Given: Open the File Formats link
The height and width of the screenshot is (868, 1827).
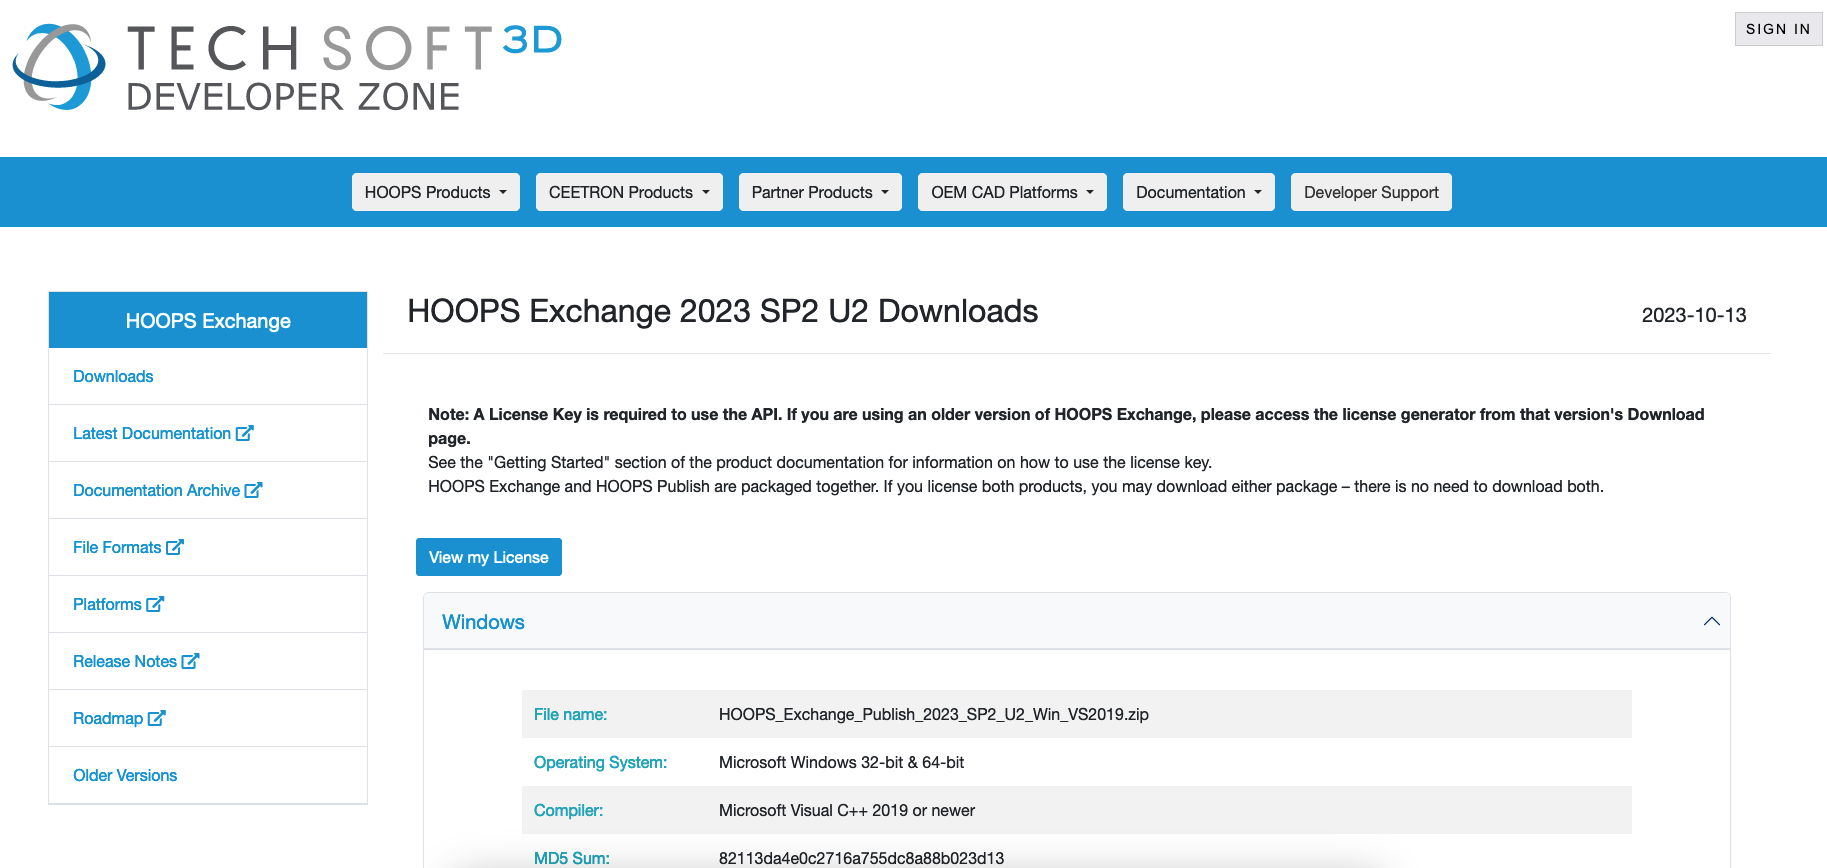Looking at the screenshot, I should 117,547.
